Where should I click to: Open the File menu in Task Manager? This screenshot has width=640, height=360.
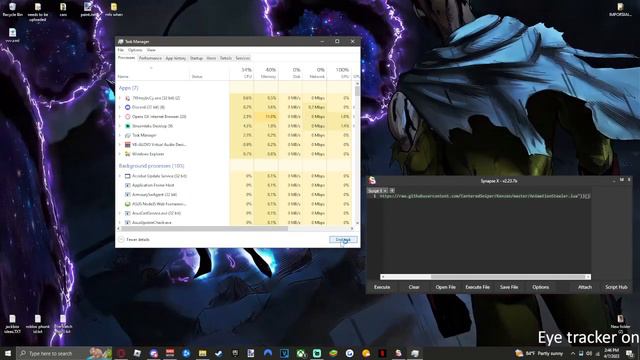pyautogui.click(x=121, y=50)
